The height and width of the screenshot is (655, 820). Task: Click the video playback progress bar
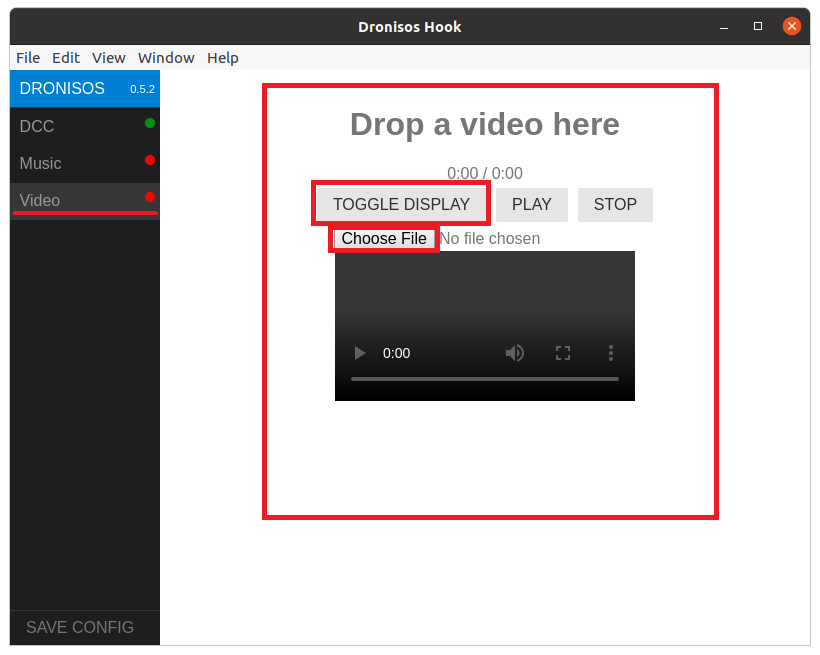coord(485,378)
